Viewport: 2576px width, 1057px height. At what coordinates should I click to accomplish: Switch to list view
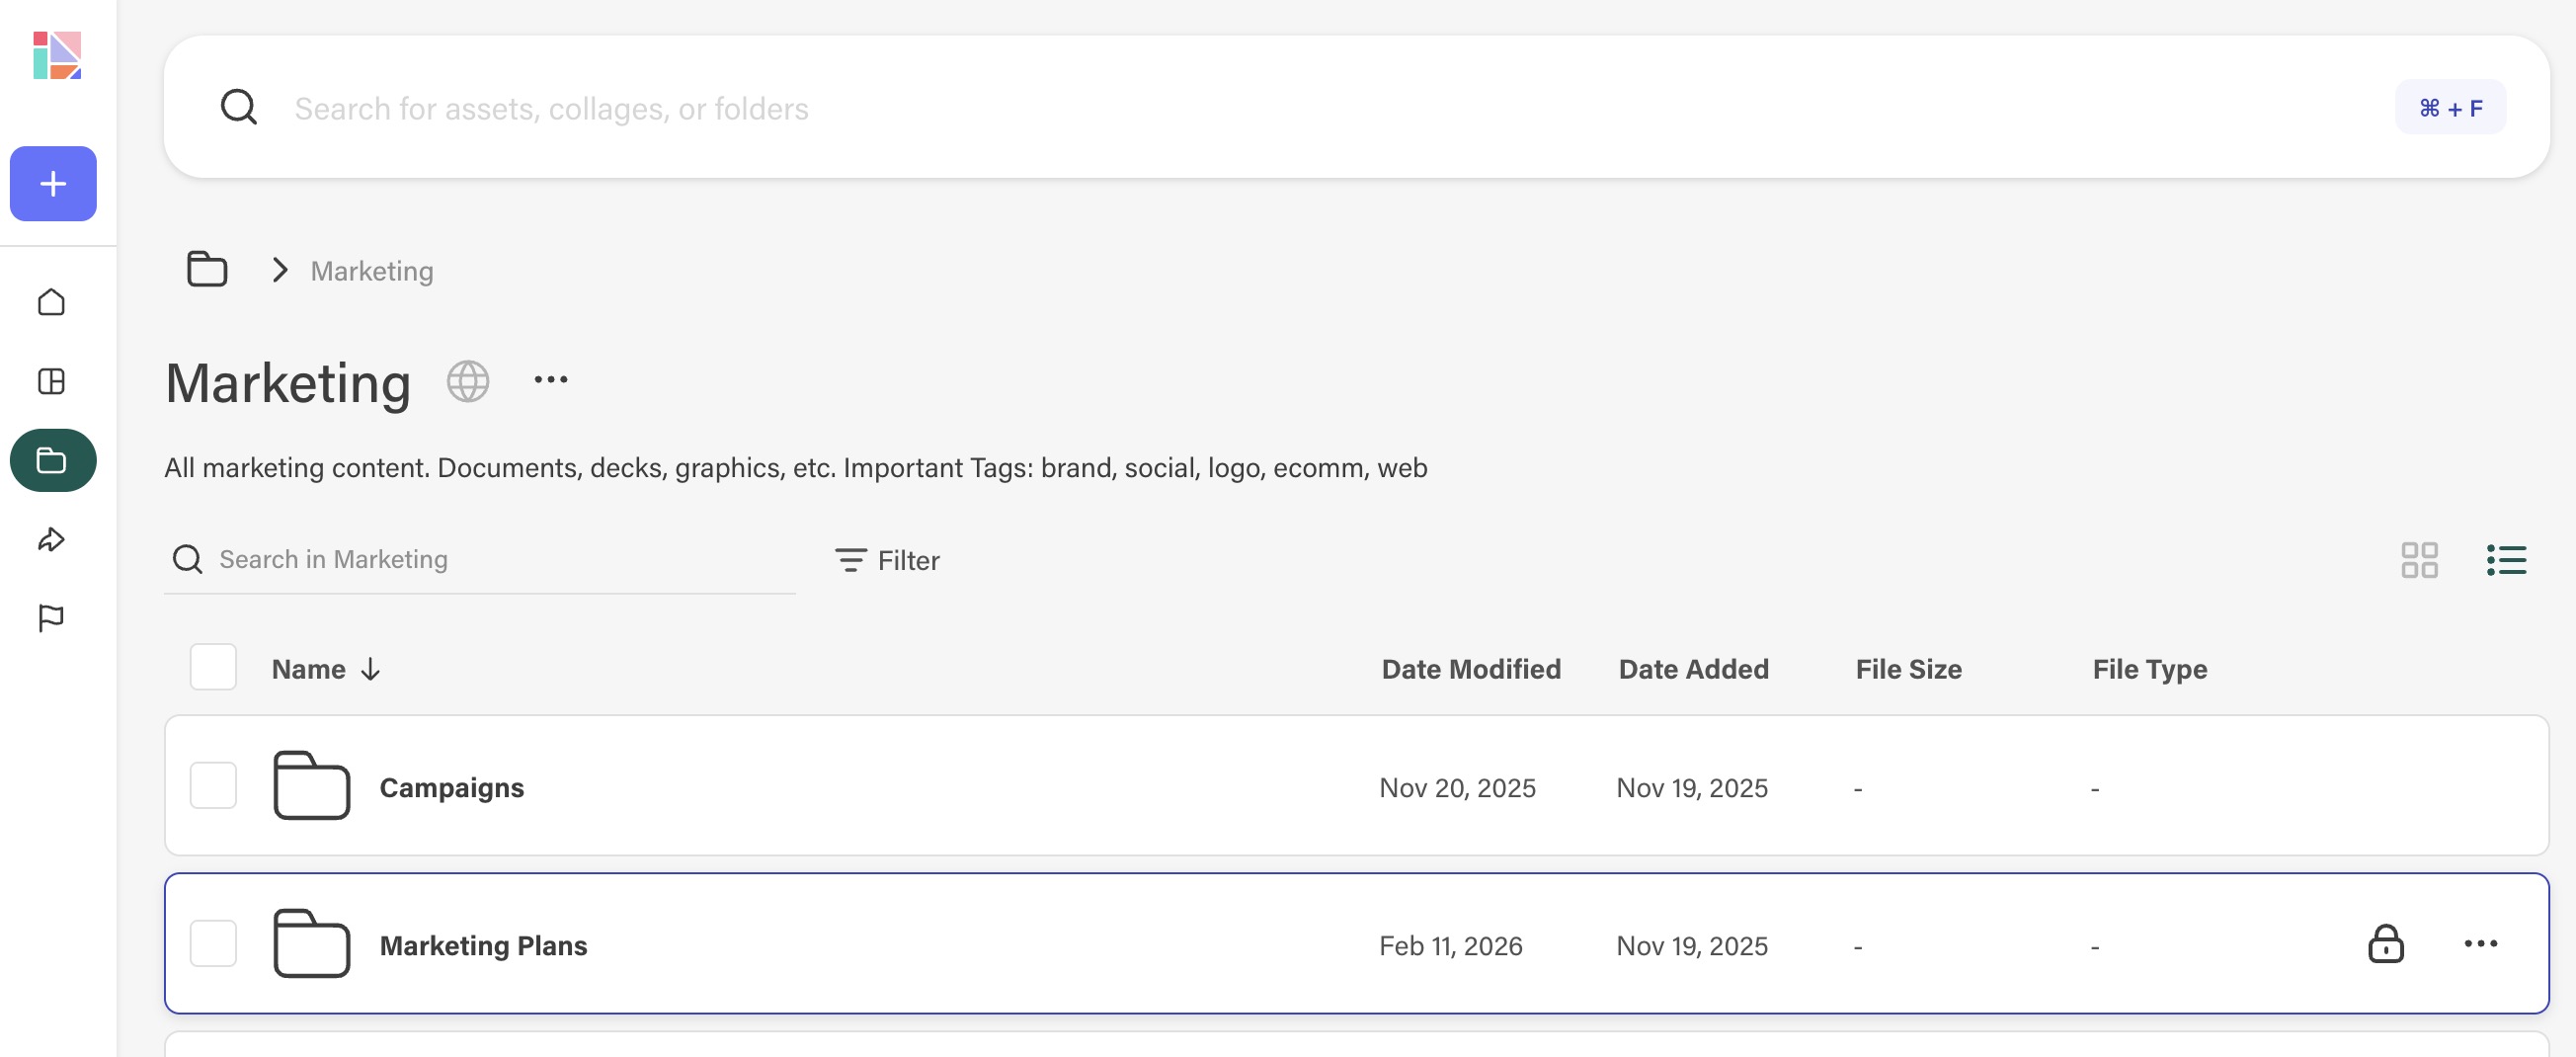tap(2506, 560)
